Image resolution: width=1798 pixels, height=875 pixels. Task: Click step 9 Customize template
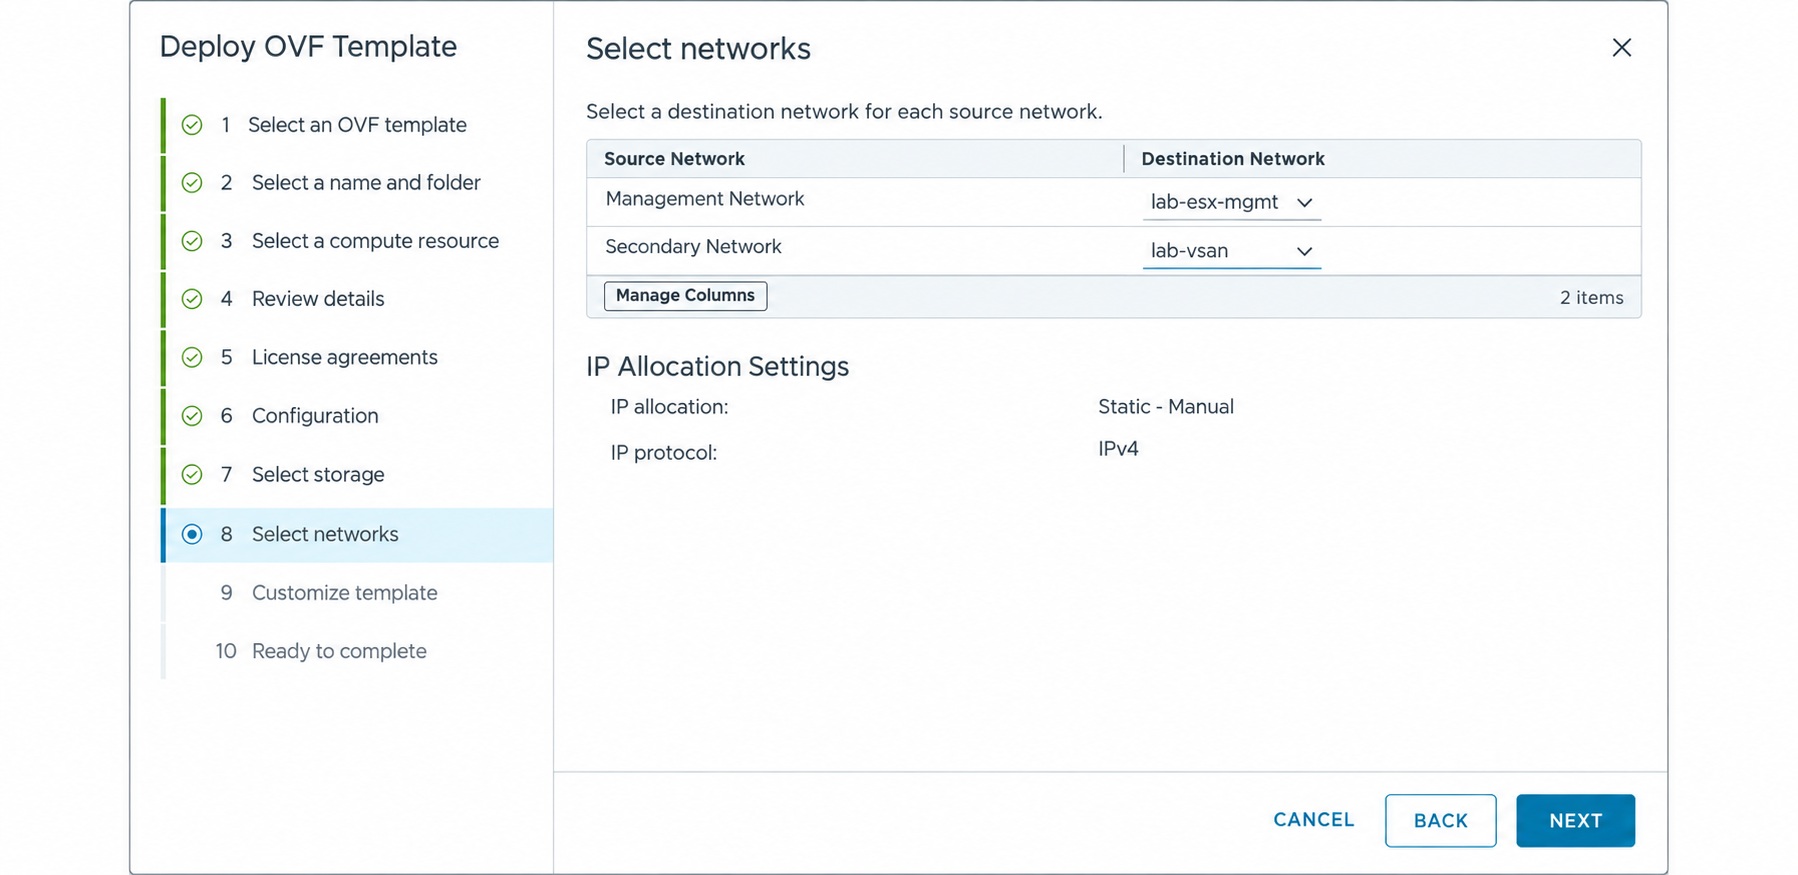tap(357, 593)
